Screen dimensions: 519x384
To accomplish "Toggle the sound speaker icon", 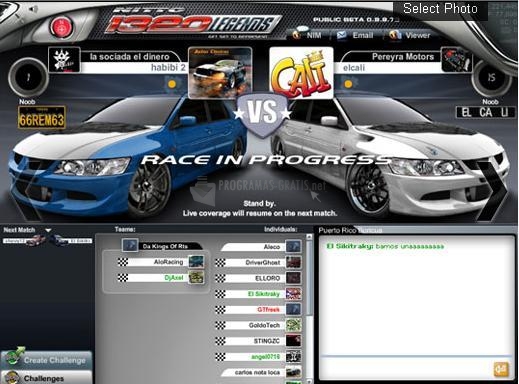I will pos(33,9).
